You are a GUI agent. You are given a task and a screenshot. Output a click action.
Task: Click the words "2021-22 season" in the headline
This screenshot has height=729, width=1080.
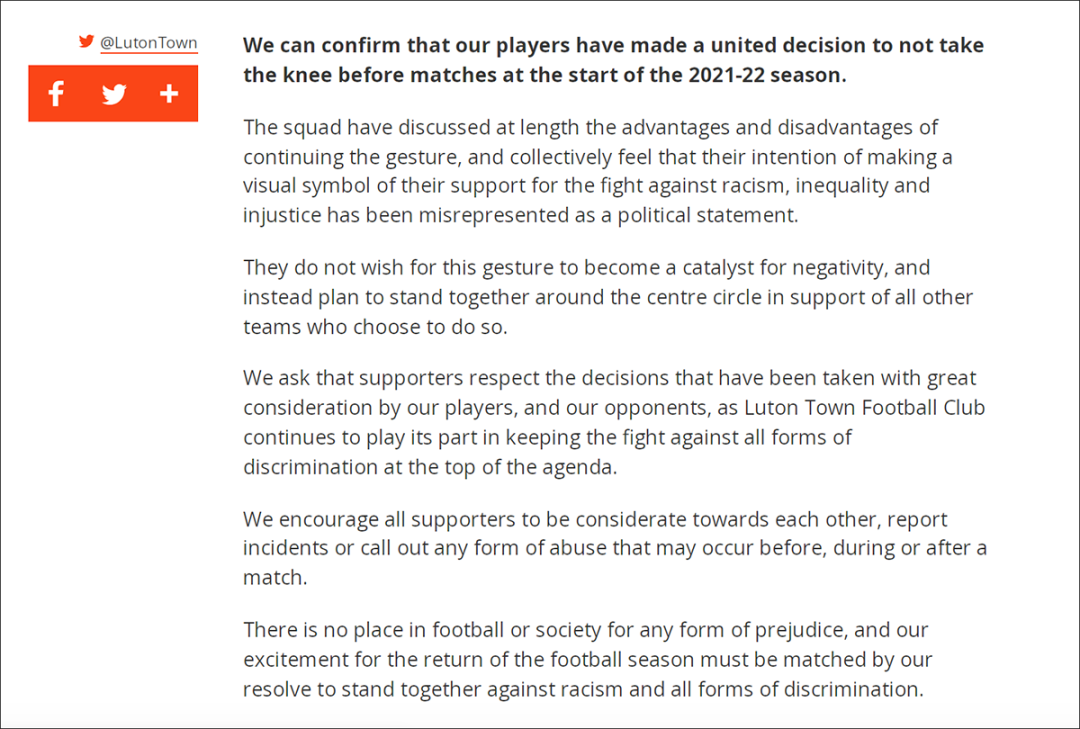click(767, 74)
